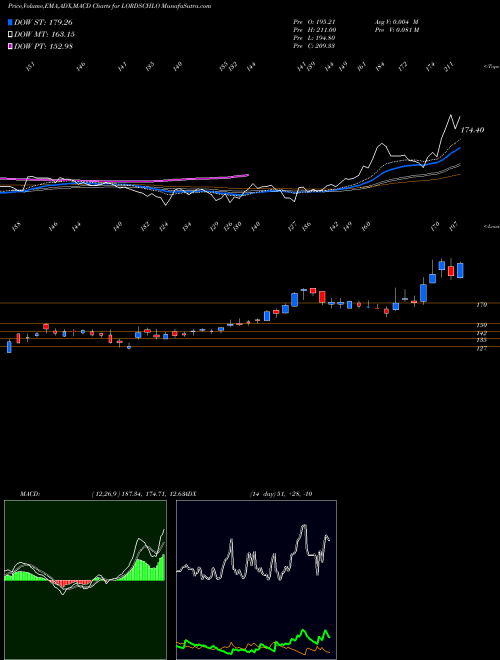Image resolution: width=500 pixels, height=660 pixels.
Task: Open the green MACD histogram panel
Action: pos(85,580)
